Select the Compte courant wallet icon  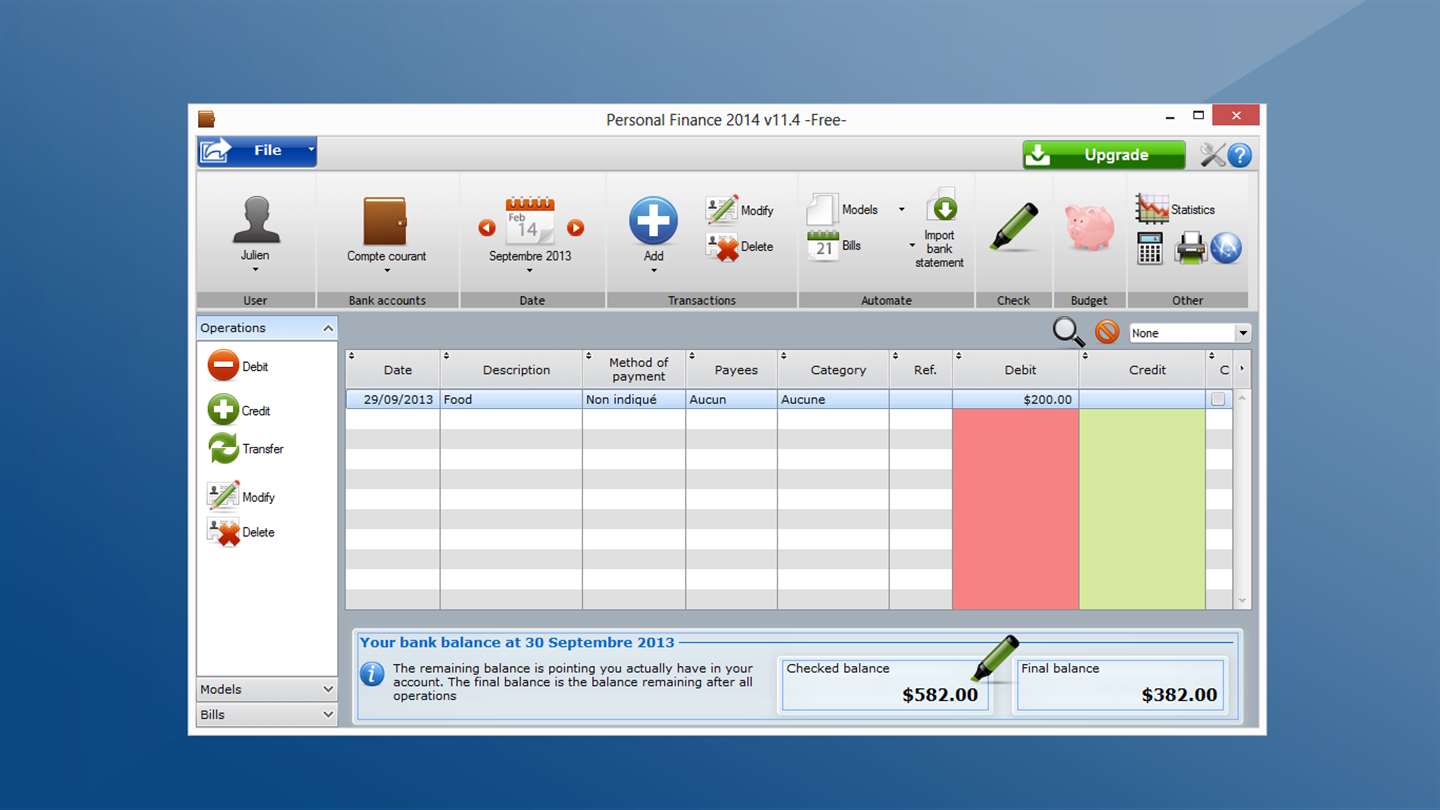click(x=385, y=221)
